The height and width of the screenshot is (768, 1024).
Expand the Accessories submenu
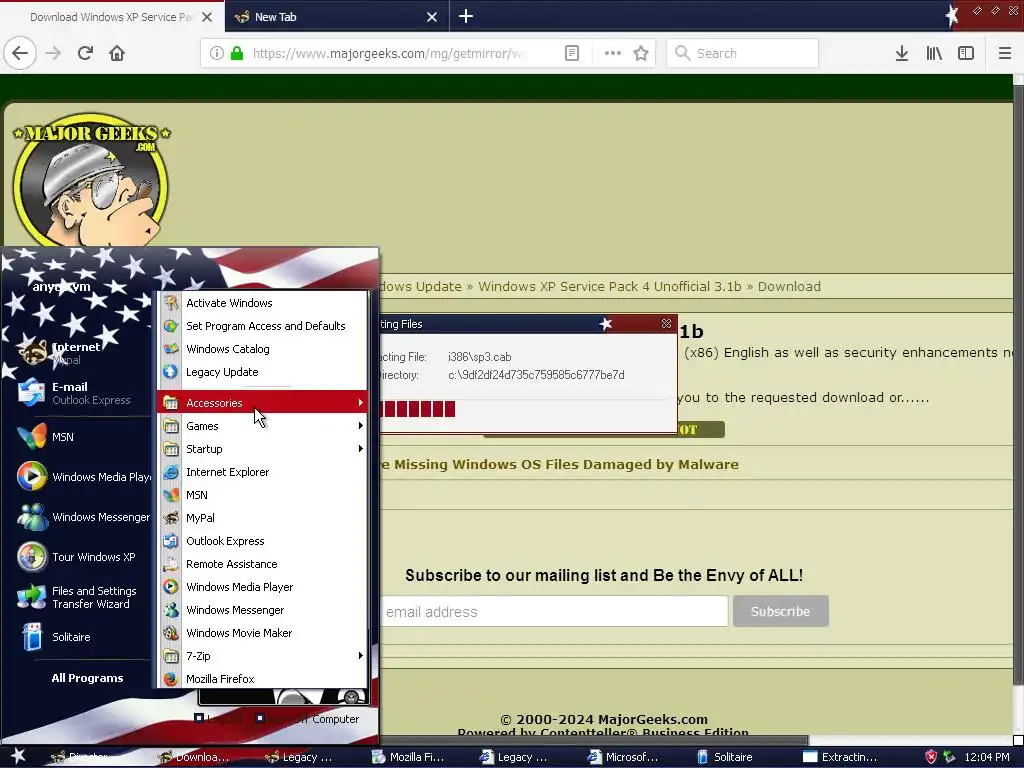pos(262,402)
